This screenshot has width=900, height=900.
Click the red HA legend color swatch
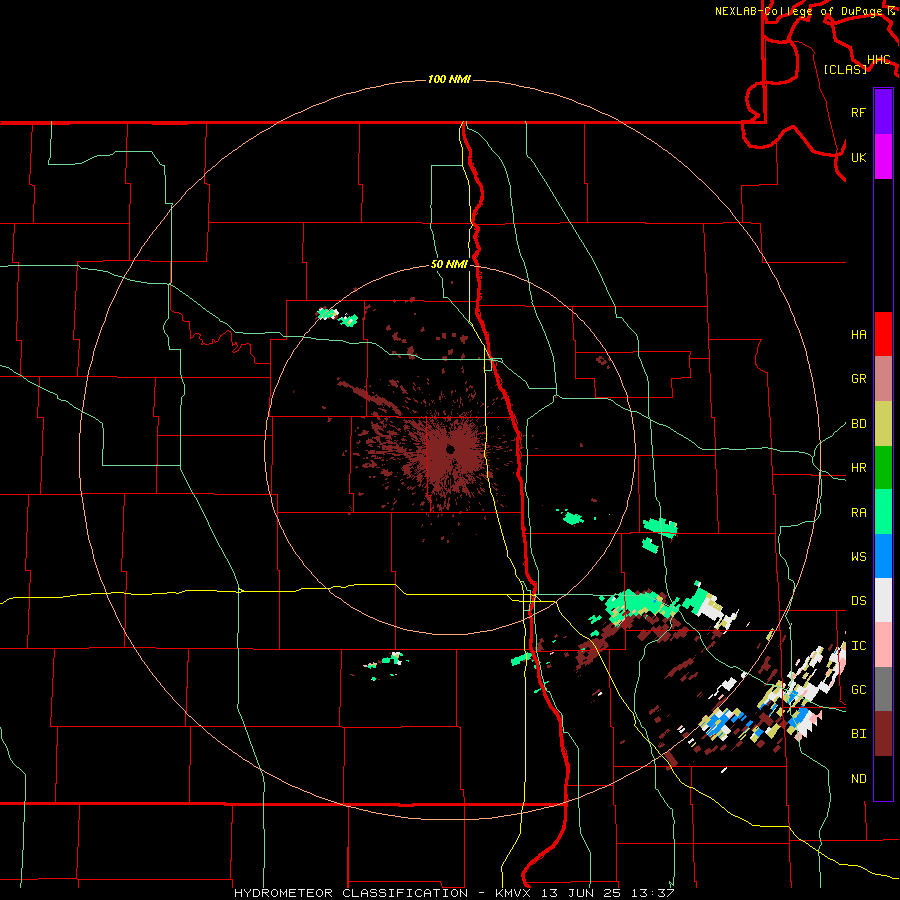(x=883, y=334)
